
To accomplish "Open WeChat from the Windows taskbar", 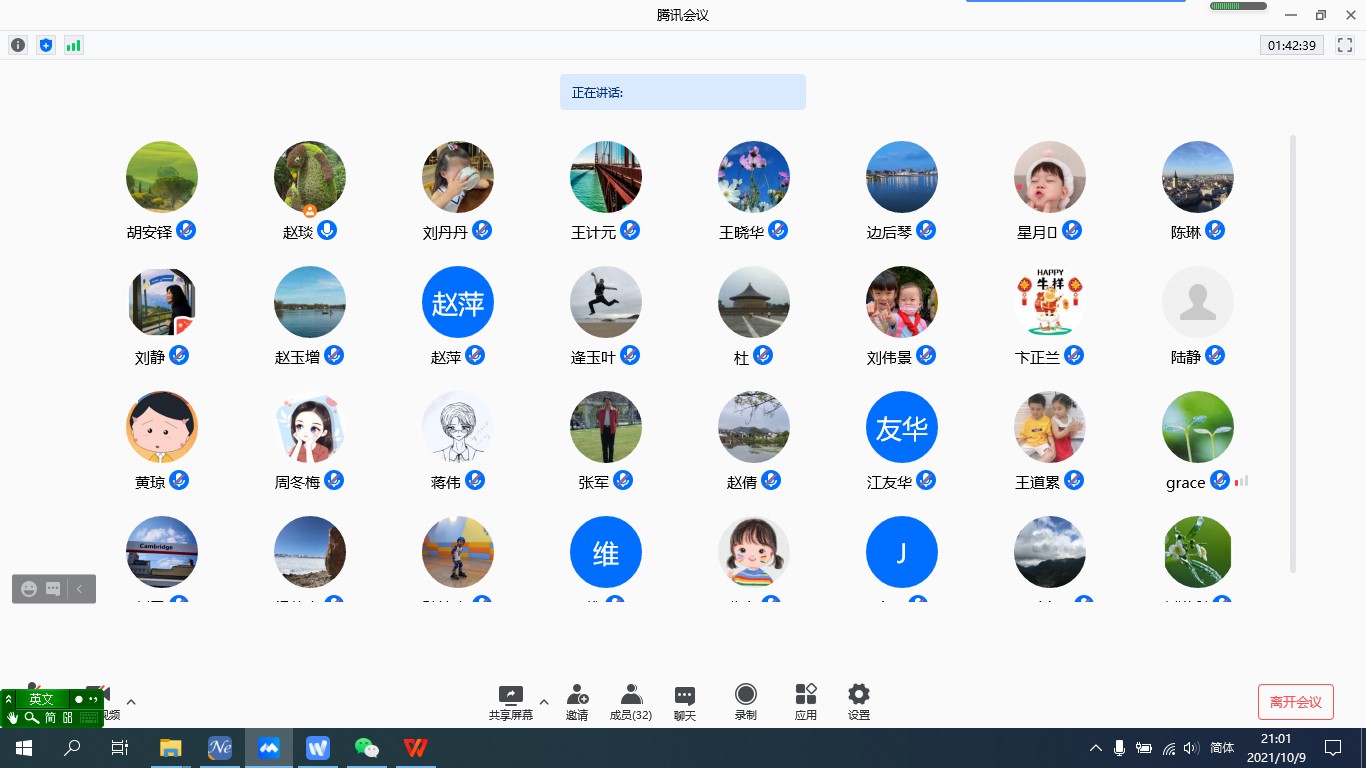I will 367,748.
